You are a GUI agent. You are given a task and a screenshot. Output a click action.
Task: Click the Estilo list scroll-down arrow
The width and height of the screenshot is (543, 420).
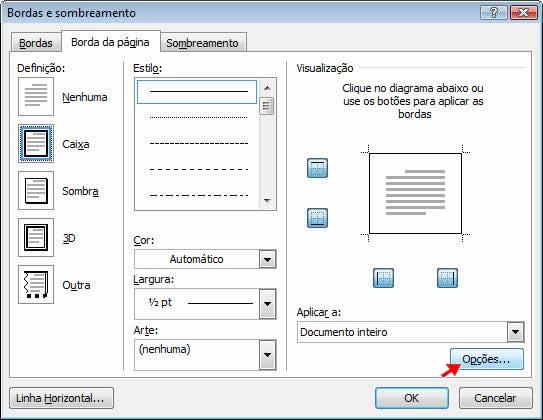pyautogui.click(x=267, y=201)
